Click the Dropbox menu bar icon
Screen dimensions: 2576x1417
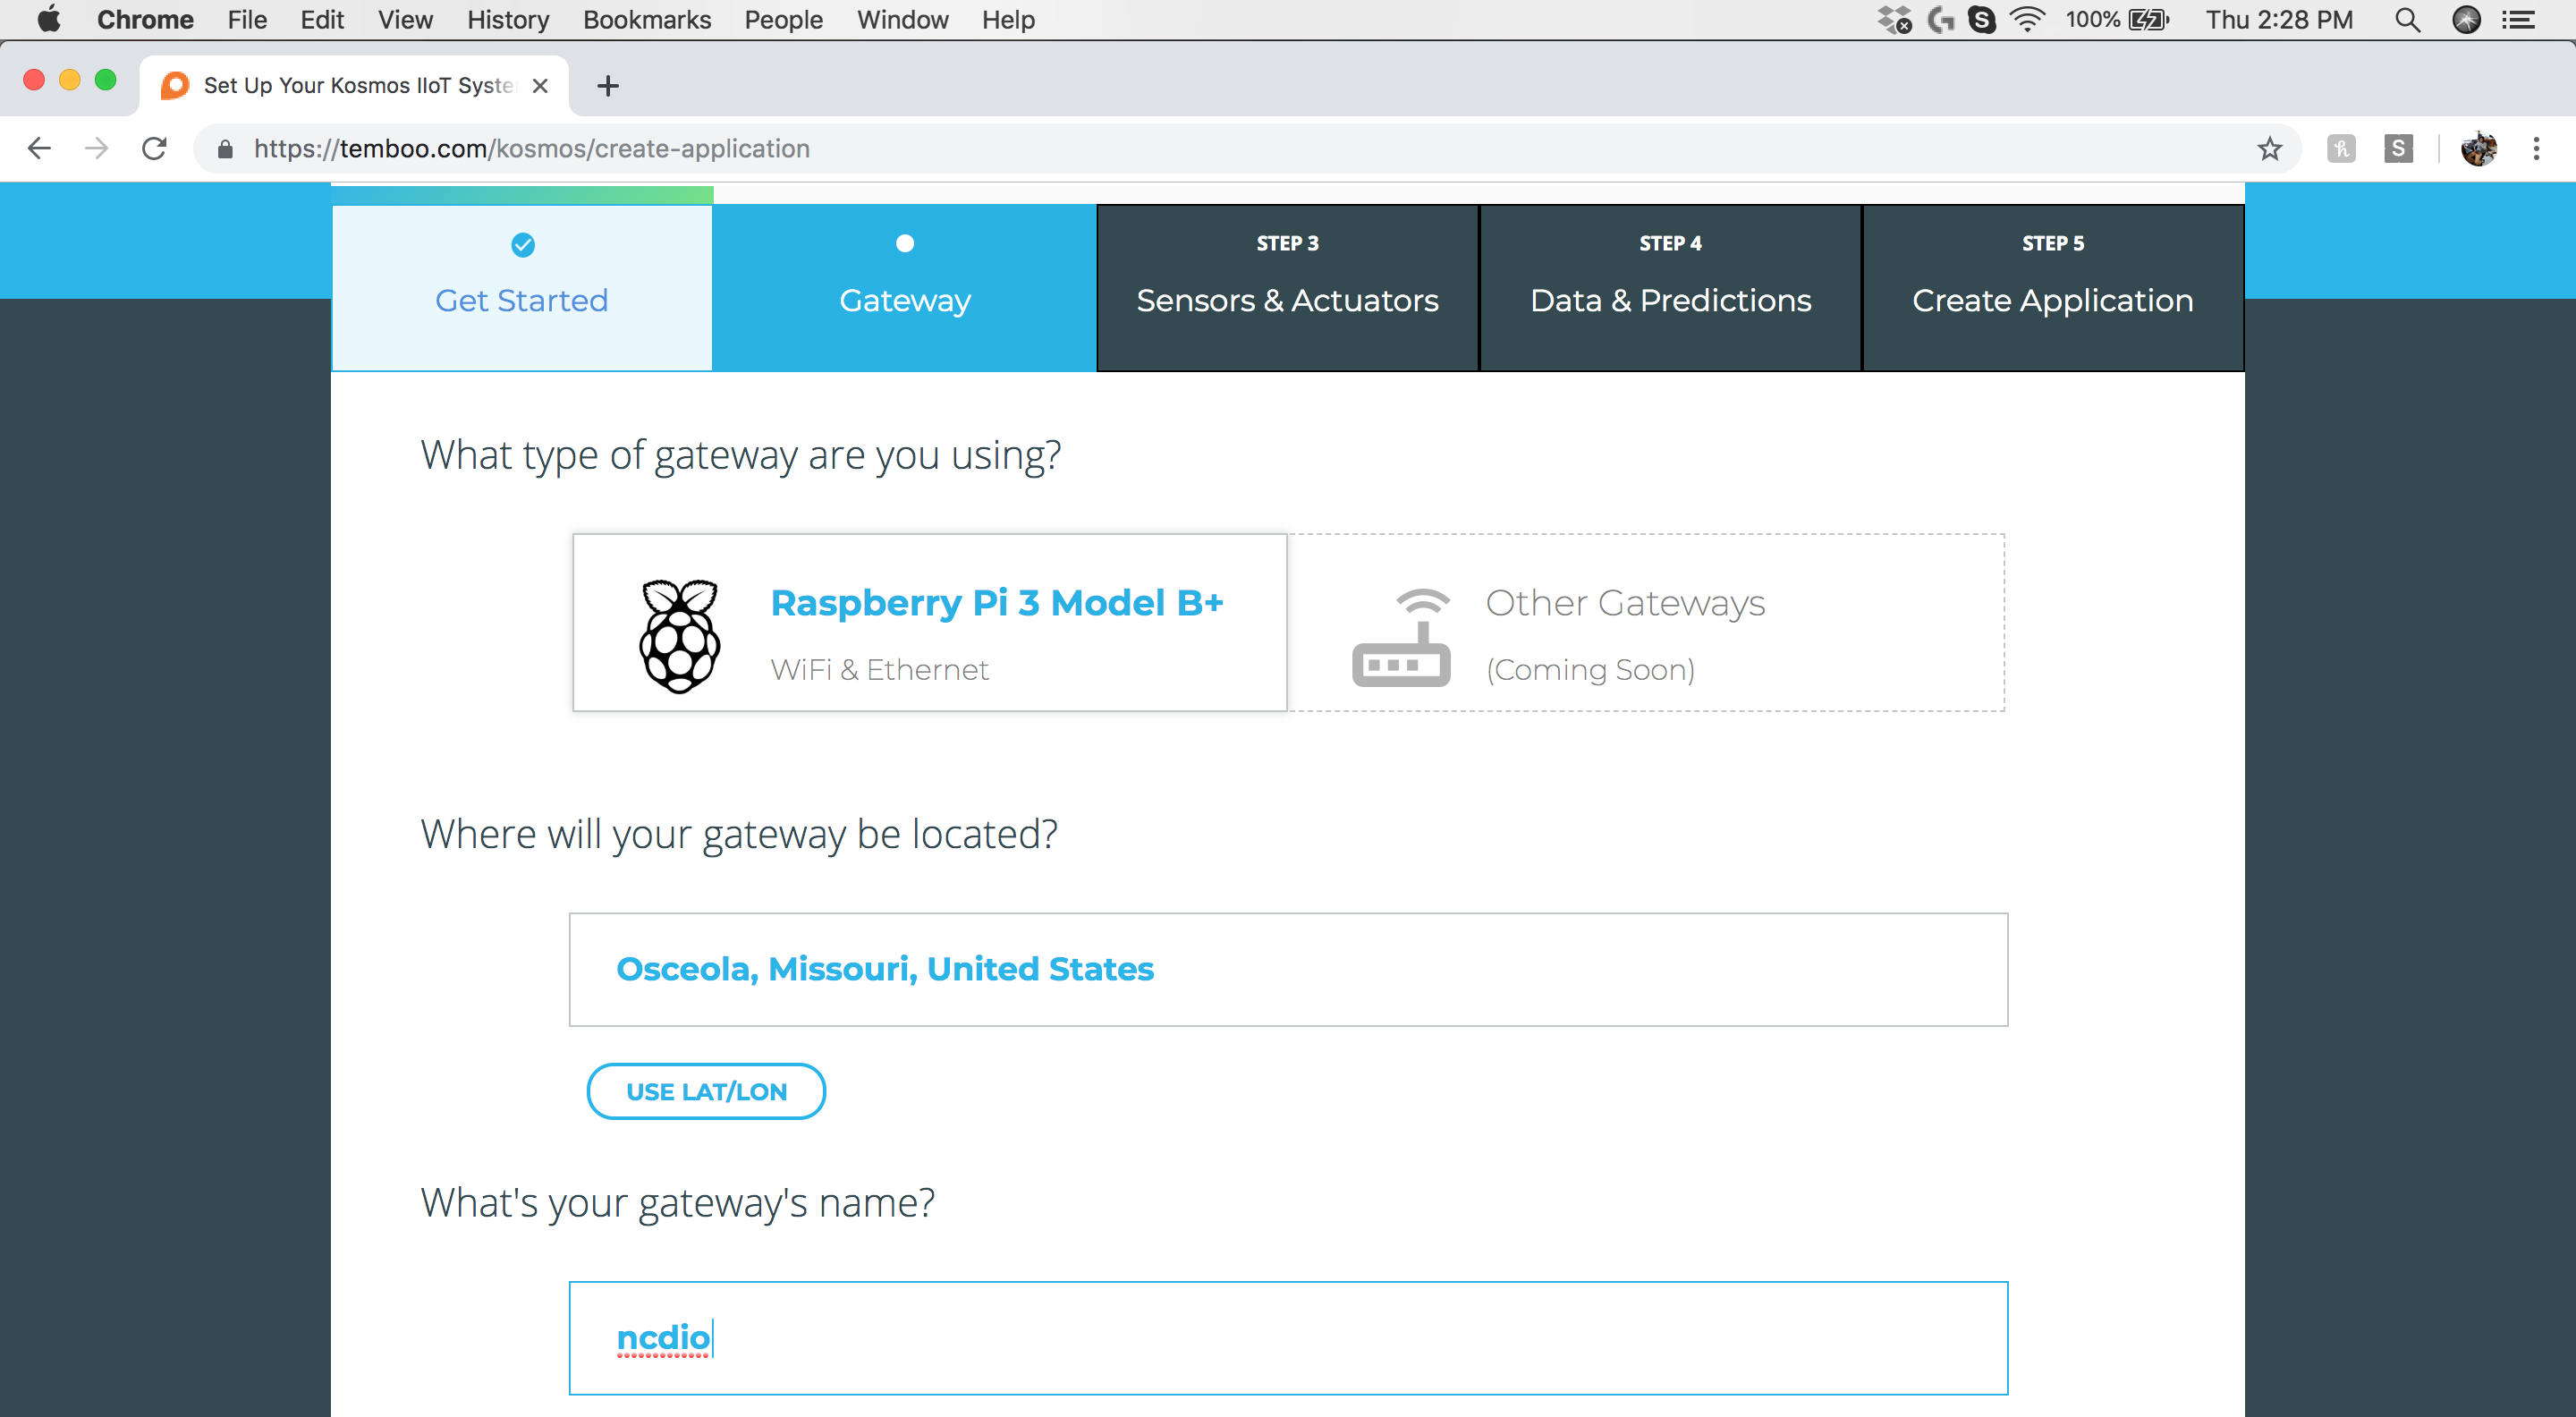point(1894,20)
